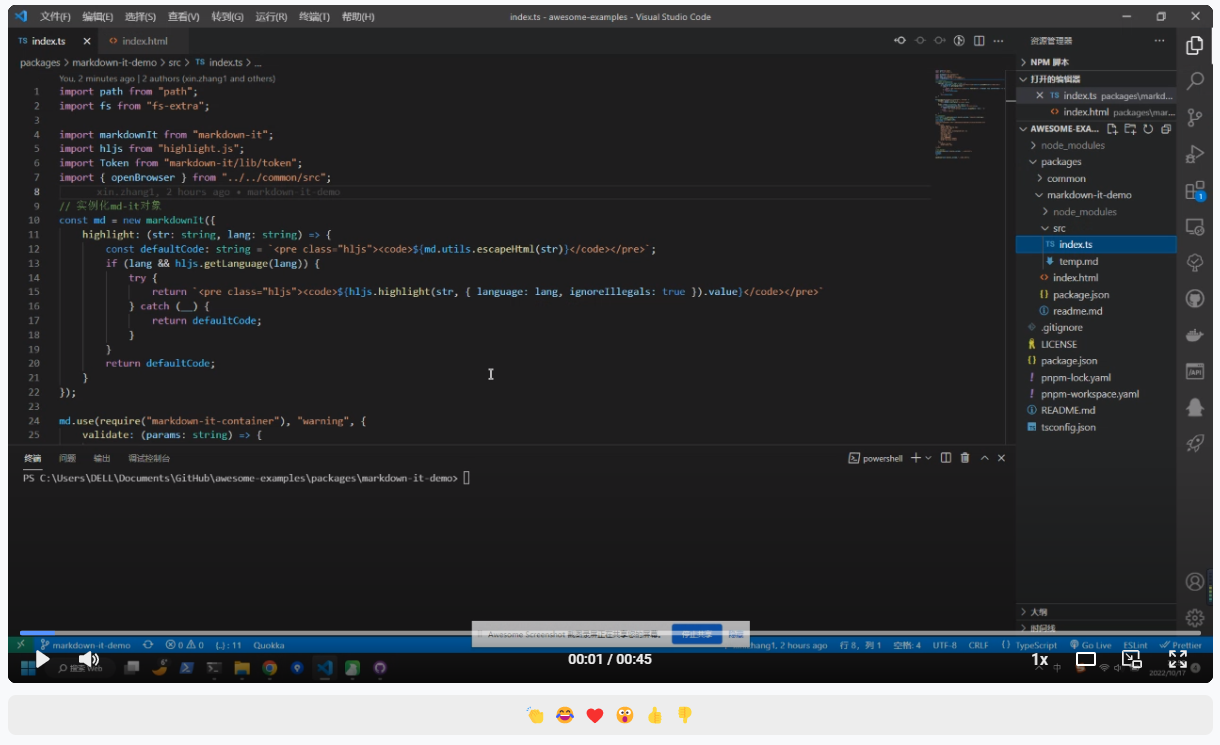Open the Source Control activity icon

[1194, 118]
